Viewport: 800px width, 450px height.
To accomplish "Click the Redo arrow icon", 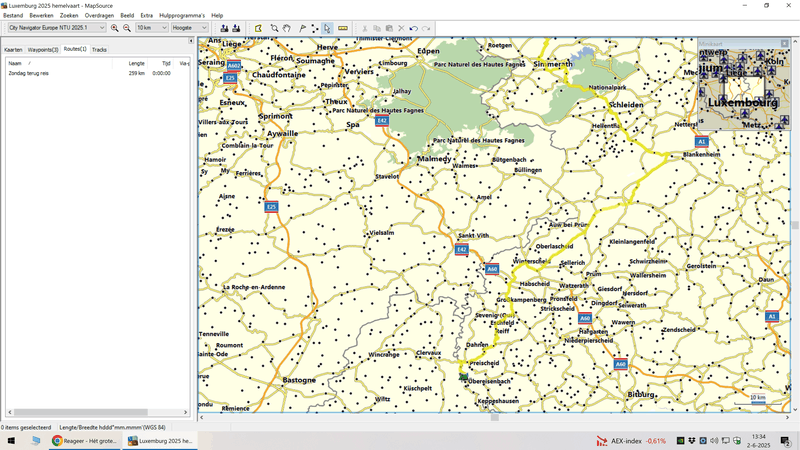I will pos(426,28).
